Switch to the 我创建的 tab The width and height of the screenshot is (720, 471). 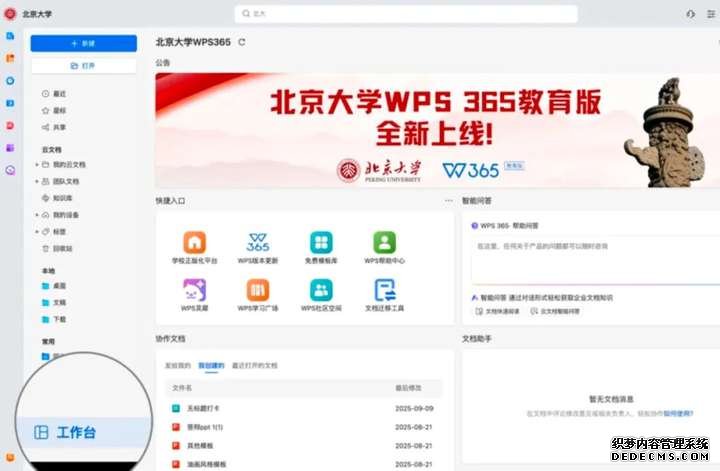[211, 365]
